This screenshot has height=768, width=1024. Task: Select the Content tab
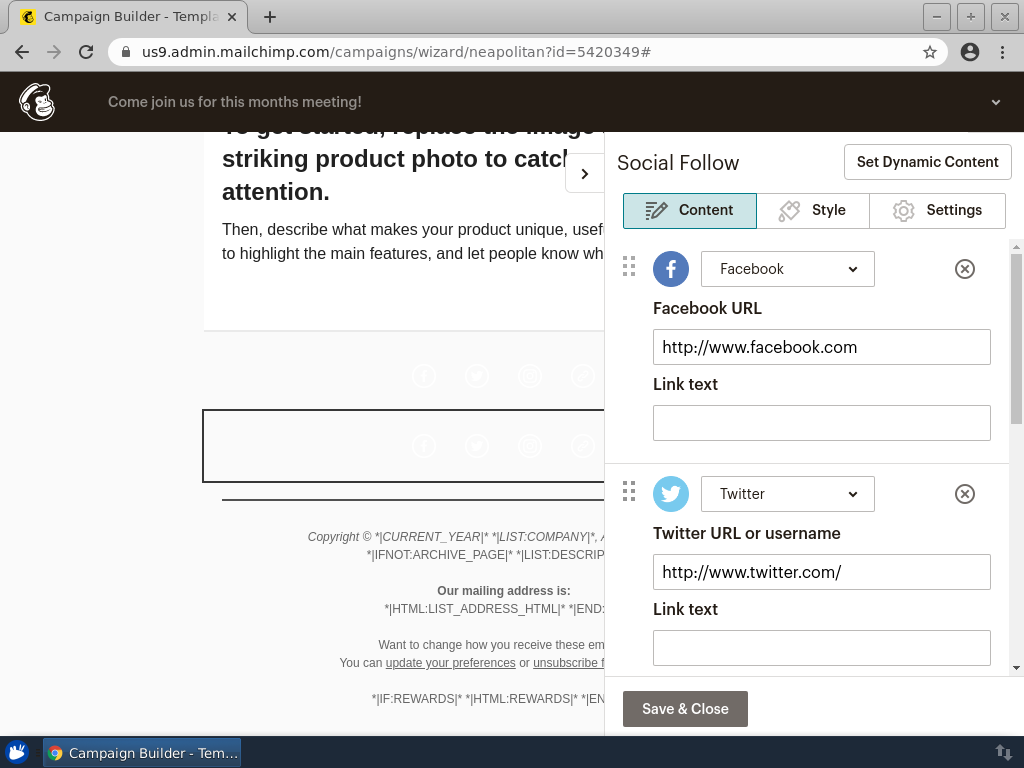point(690,210)
